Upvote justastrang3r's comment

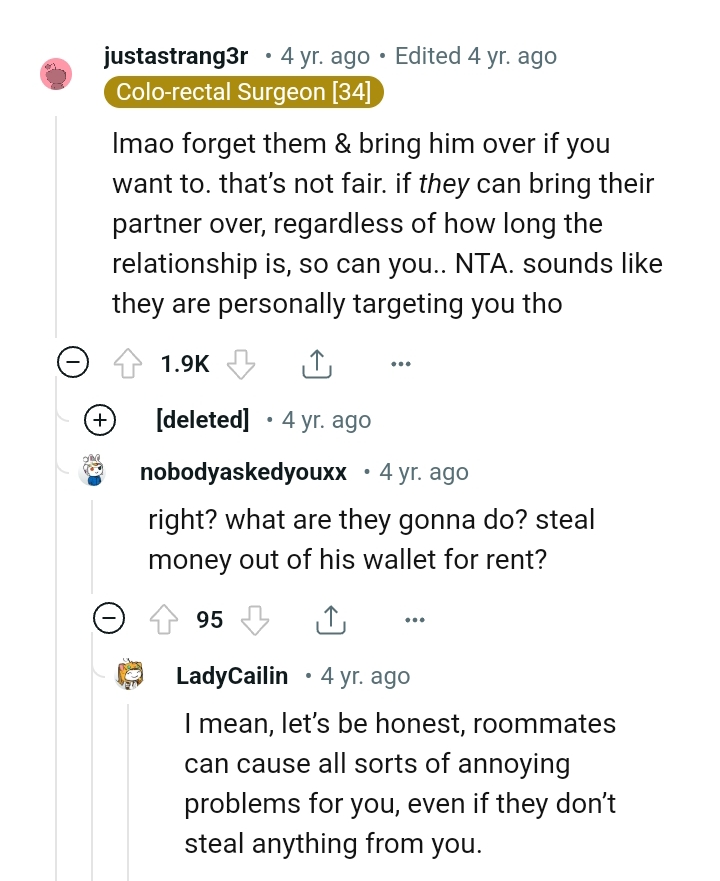click(x=128, y=364)
